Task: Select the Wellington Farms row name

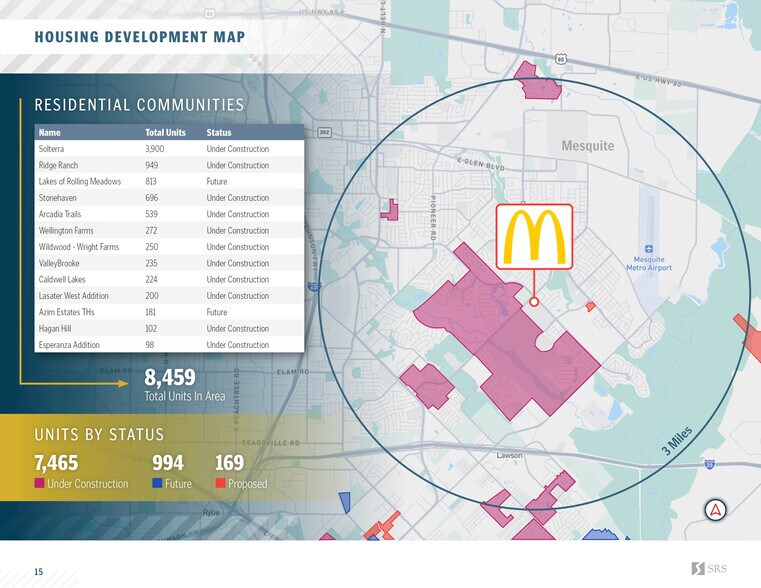Action: [66, 230]
